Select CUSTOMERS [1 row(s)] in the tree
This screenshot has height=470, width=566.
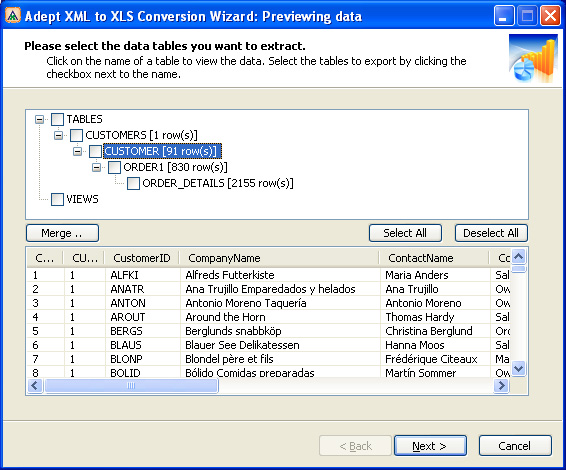pos(142,135)
